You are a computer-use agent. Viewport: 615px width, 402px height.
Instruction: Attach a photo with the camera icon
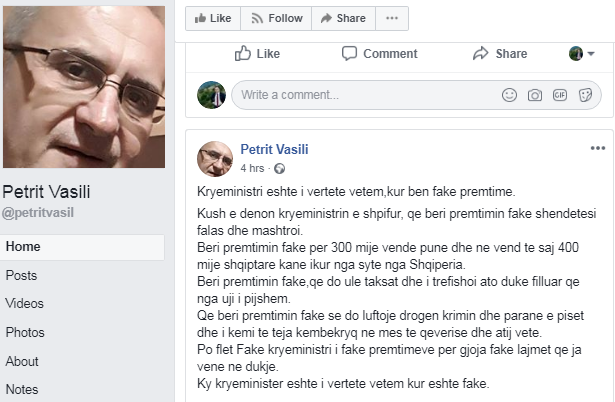[x=535, y=95]
